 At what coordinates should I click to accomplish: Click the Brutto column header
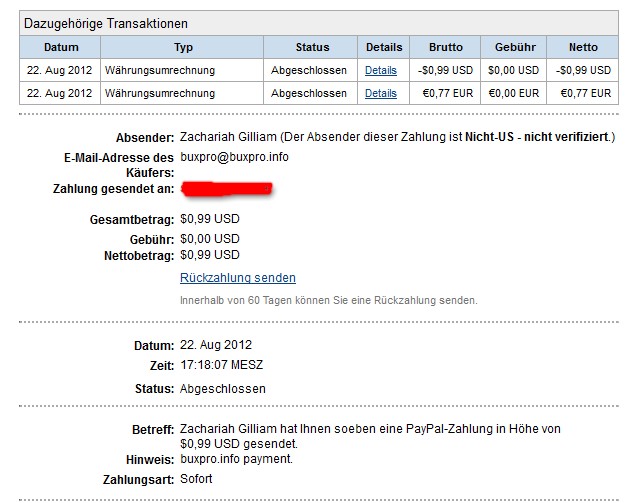[446, 47]
